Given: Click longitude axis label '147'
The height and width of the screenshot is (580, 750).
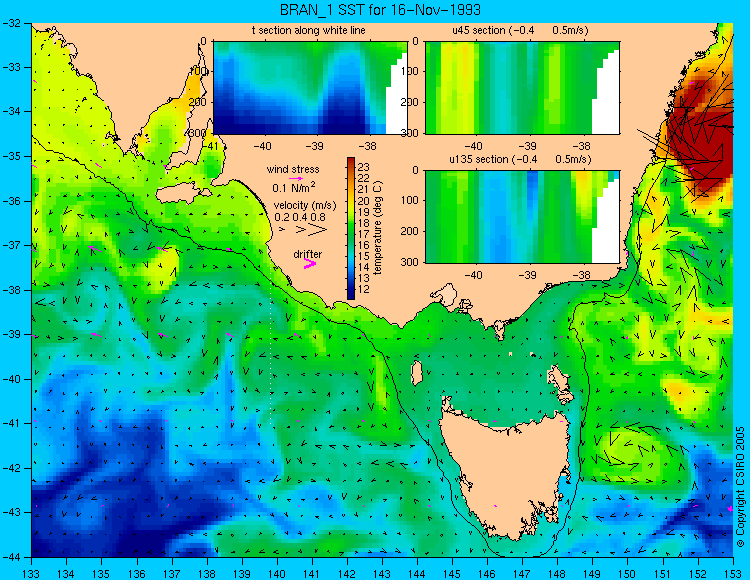Looking at the screenshot, I should pos(522,574).
